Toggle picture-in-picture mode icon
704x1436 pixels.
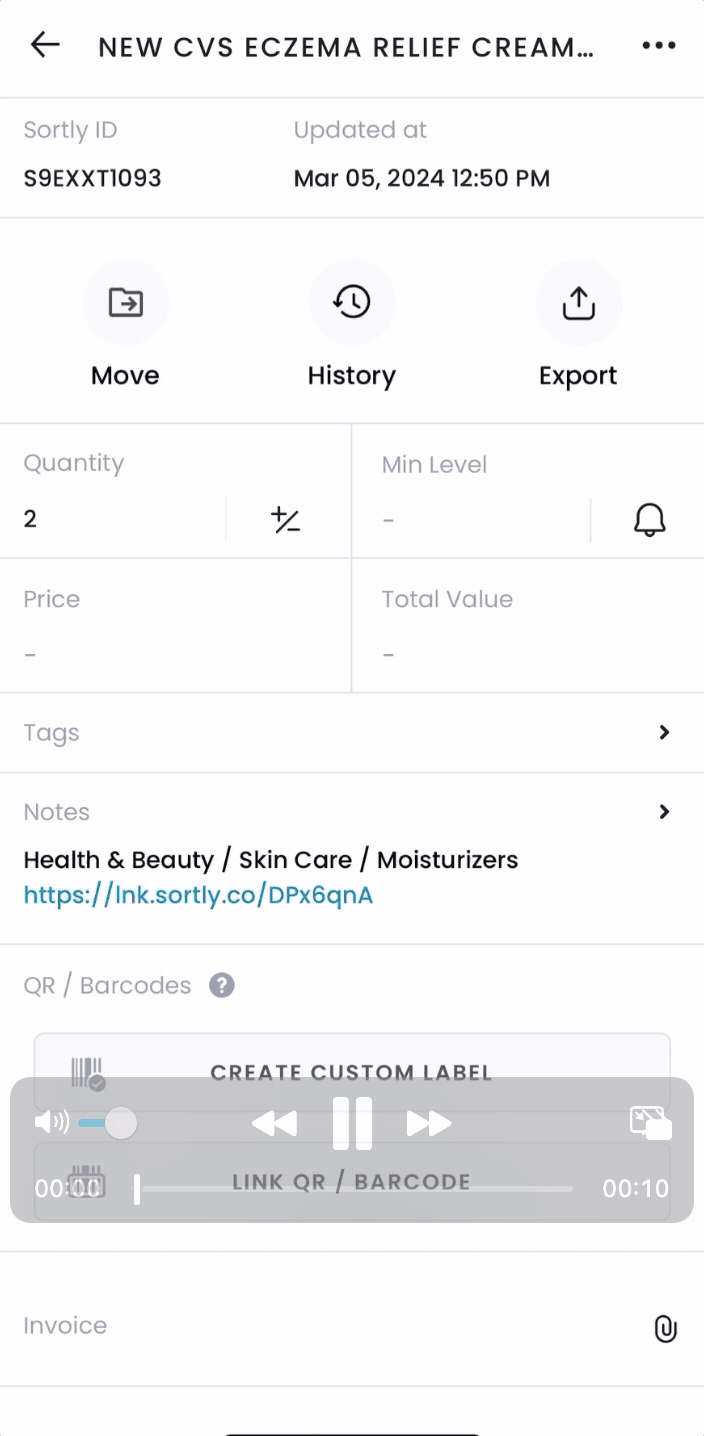point(651,1123)
